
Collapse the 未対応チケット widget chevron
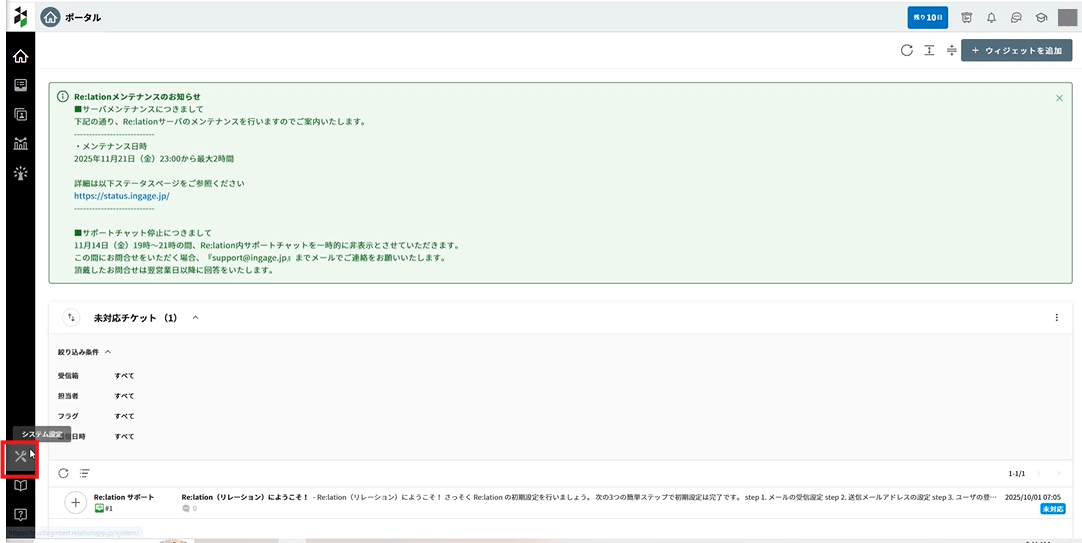[195, 317]
